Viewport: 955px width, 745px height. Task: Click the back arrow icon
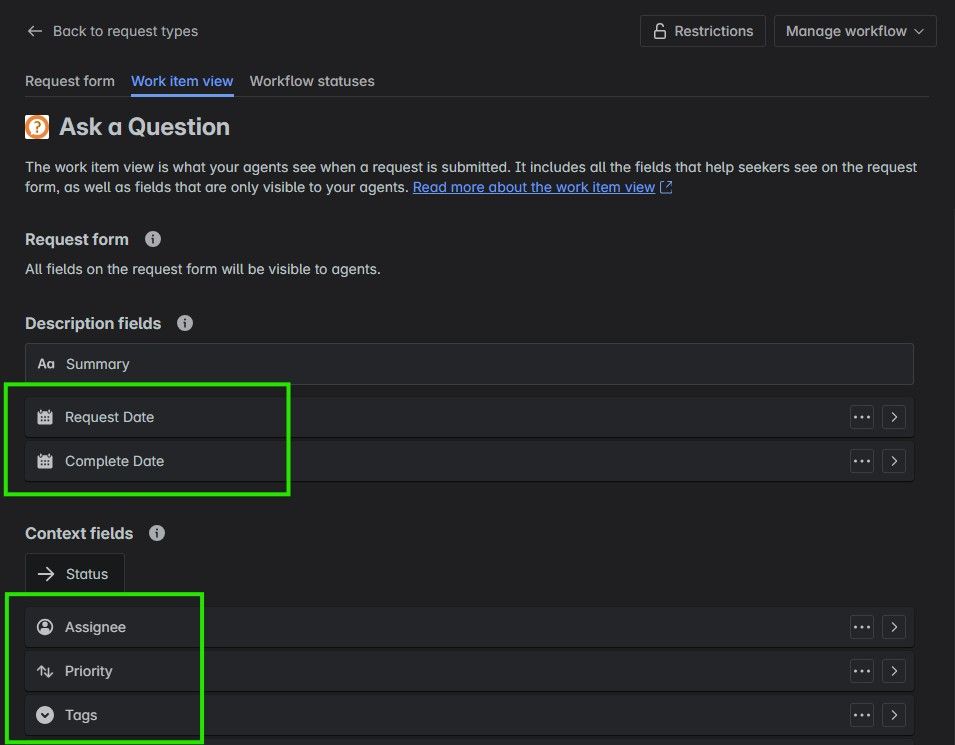[x=35, y=31]
